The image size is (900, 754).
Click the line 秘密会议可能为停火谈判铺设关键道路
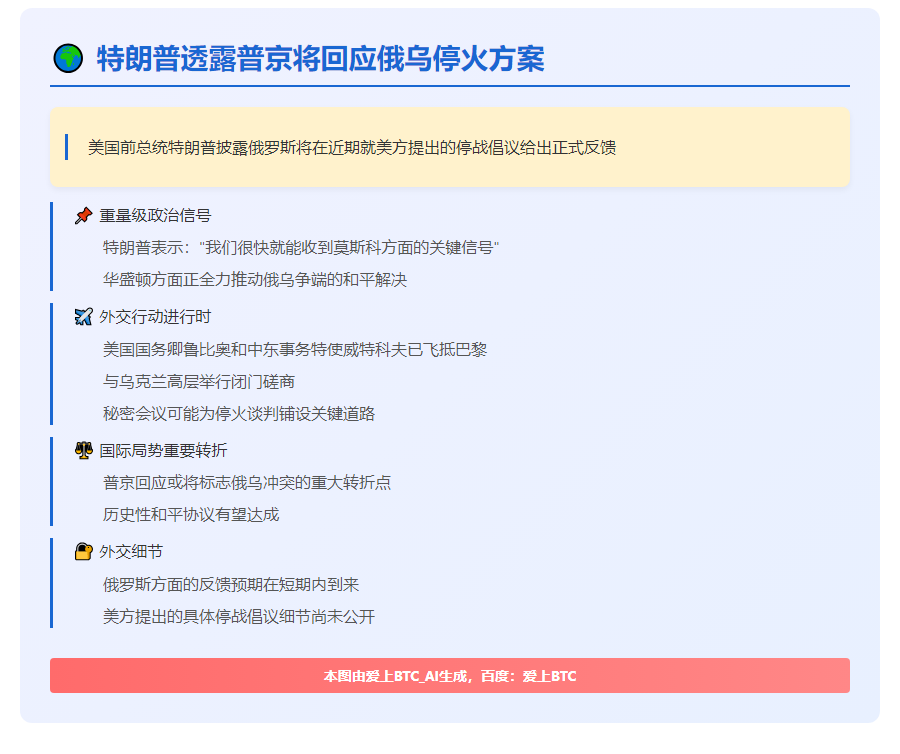tap(239, 414)
